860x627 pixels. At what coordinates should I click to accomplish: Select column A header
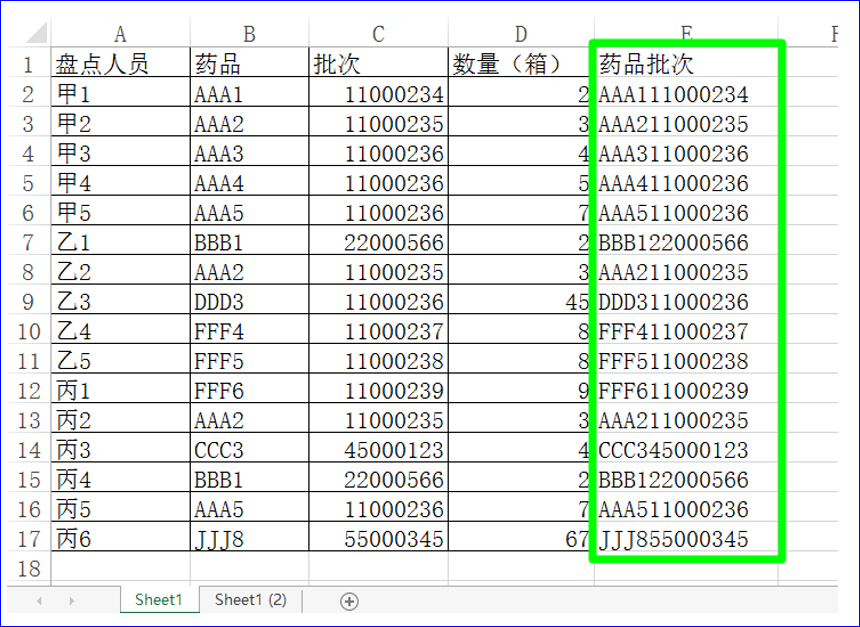point(121,34)
